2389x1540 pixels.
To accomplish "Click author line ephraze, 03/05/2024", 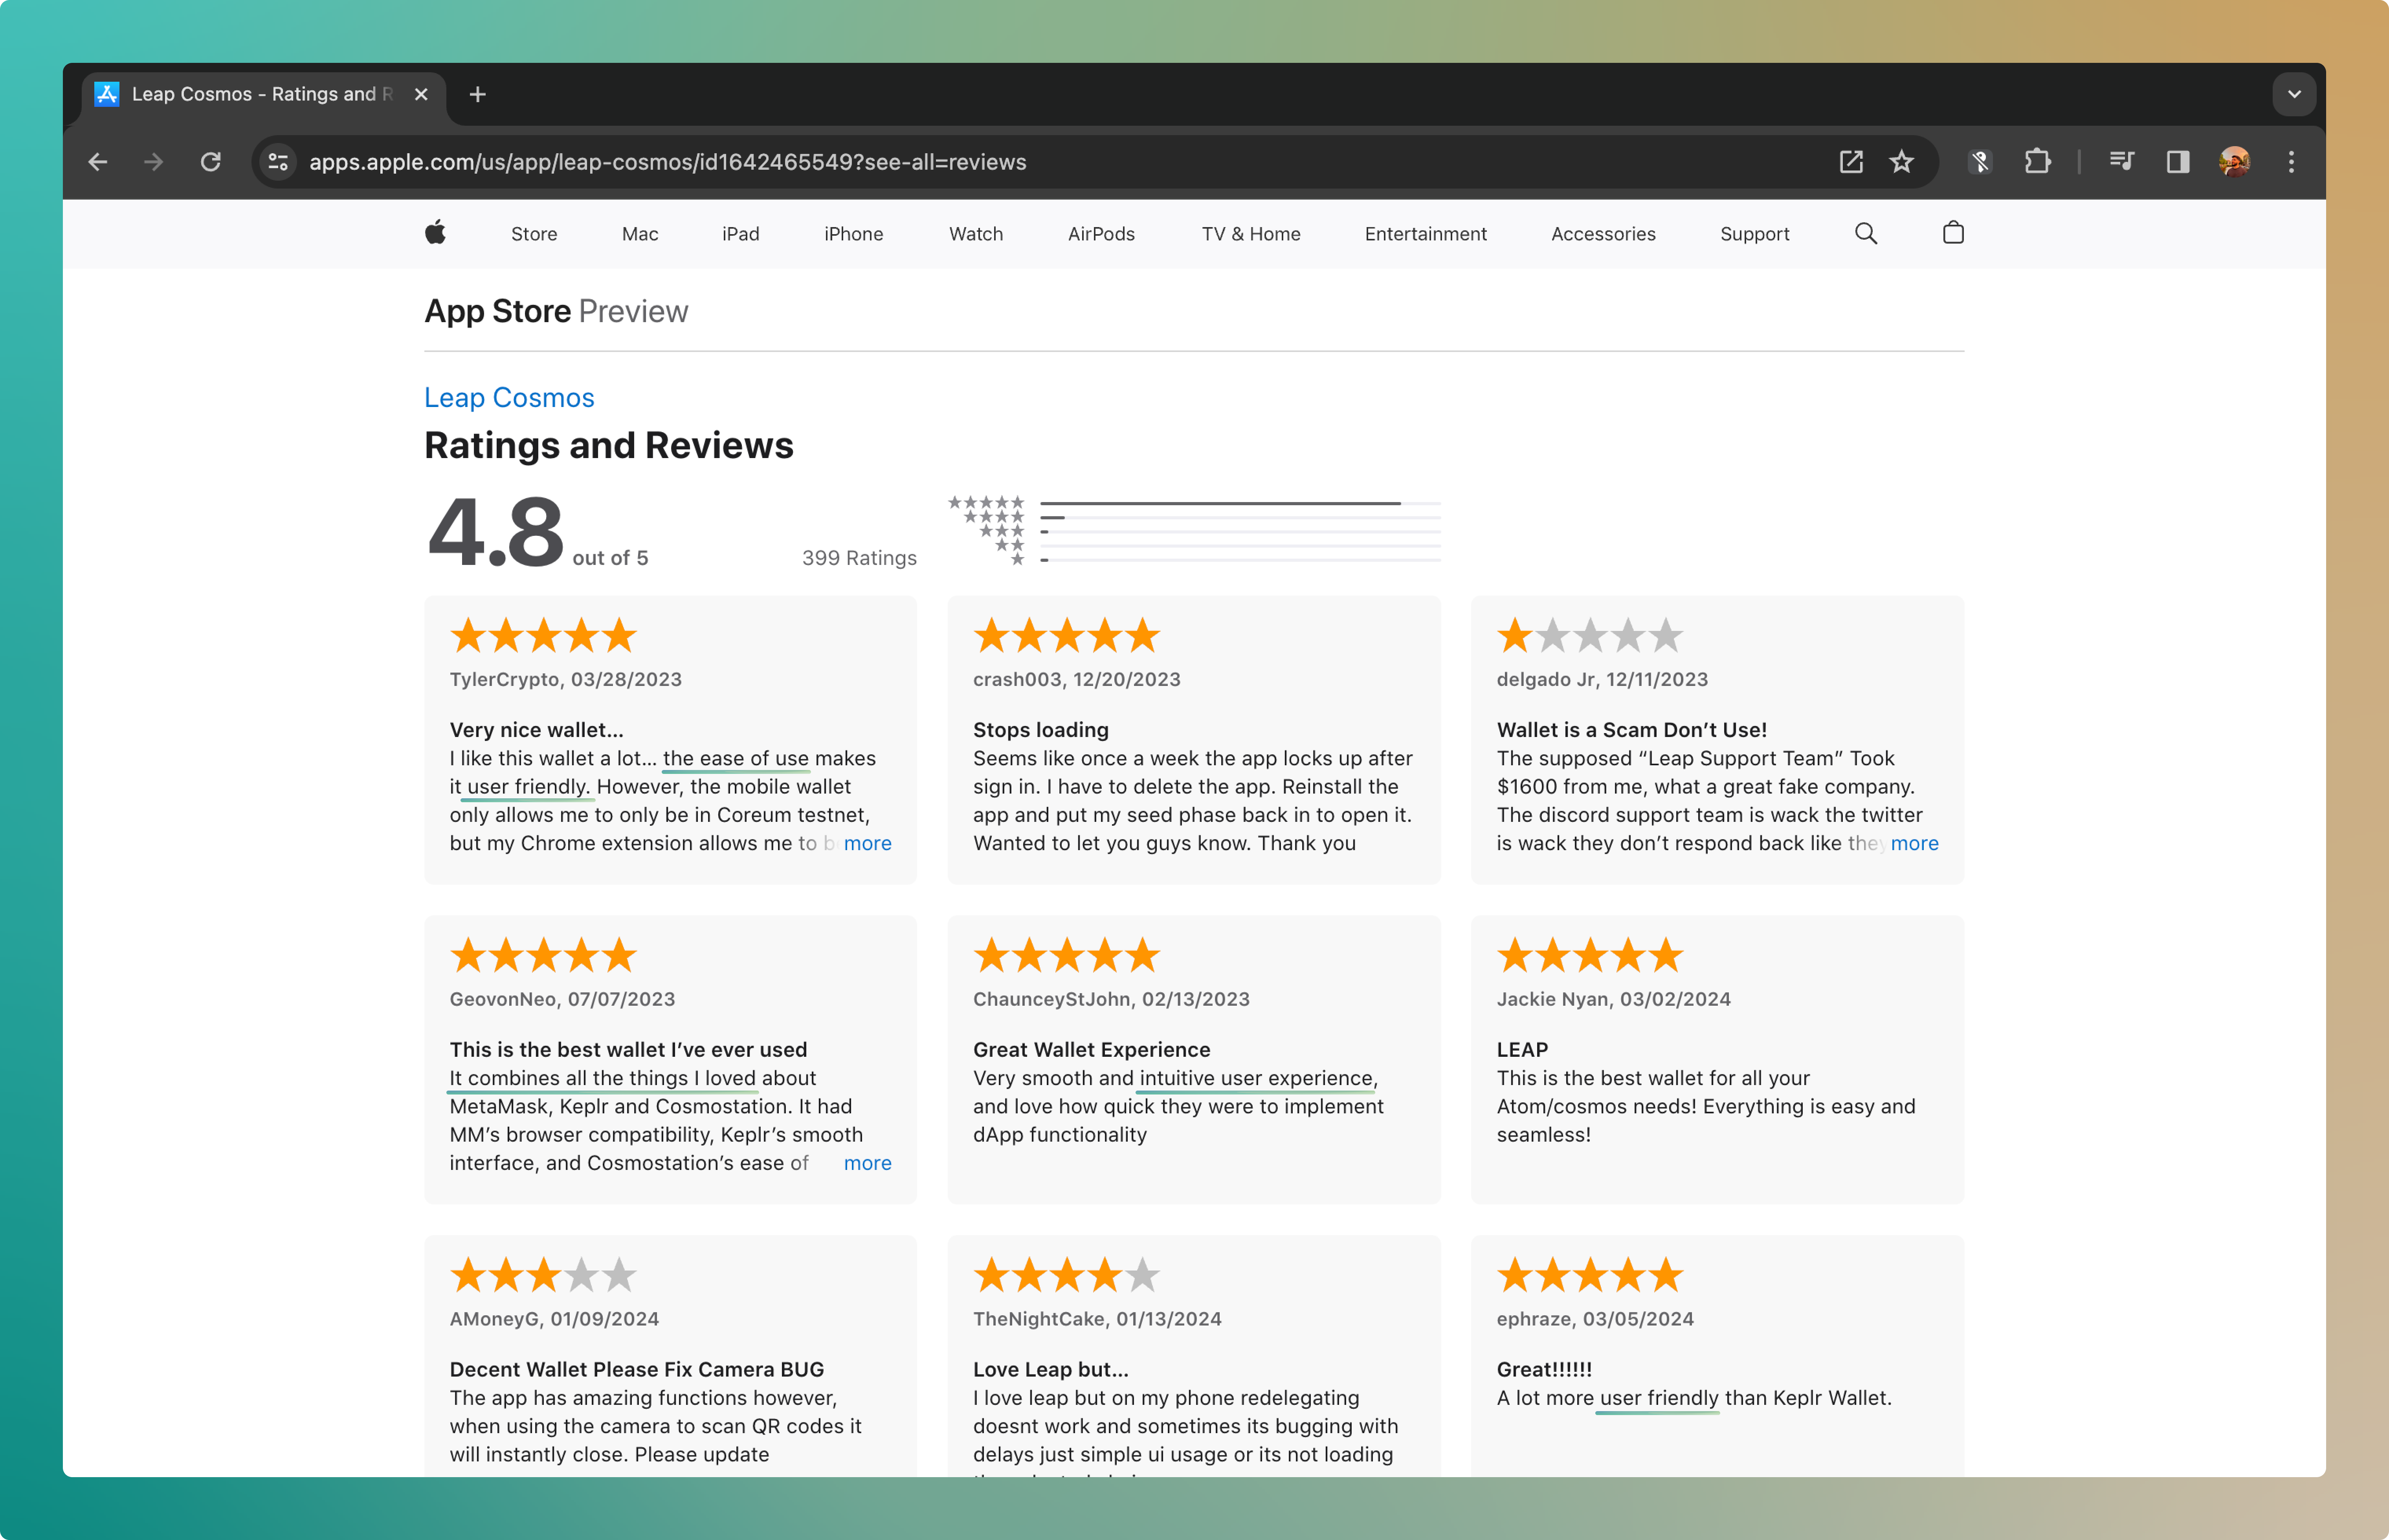I will click(x=1595, y=1319).
